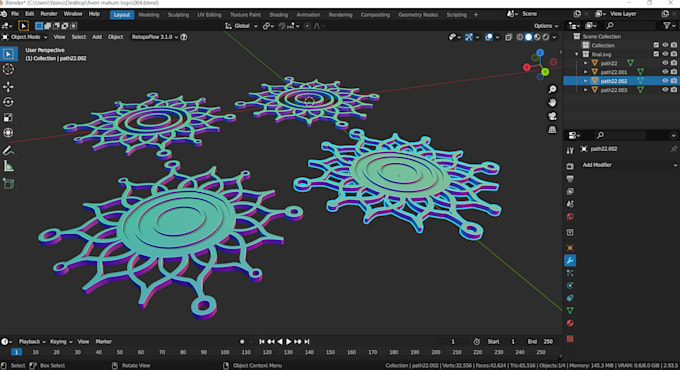
Task: Hide path22.001 via its eye icon
Action: pyautogui.click(x=665, y=72)
